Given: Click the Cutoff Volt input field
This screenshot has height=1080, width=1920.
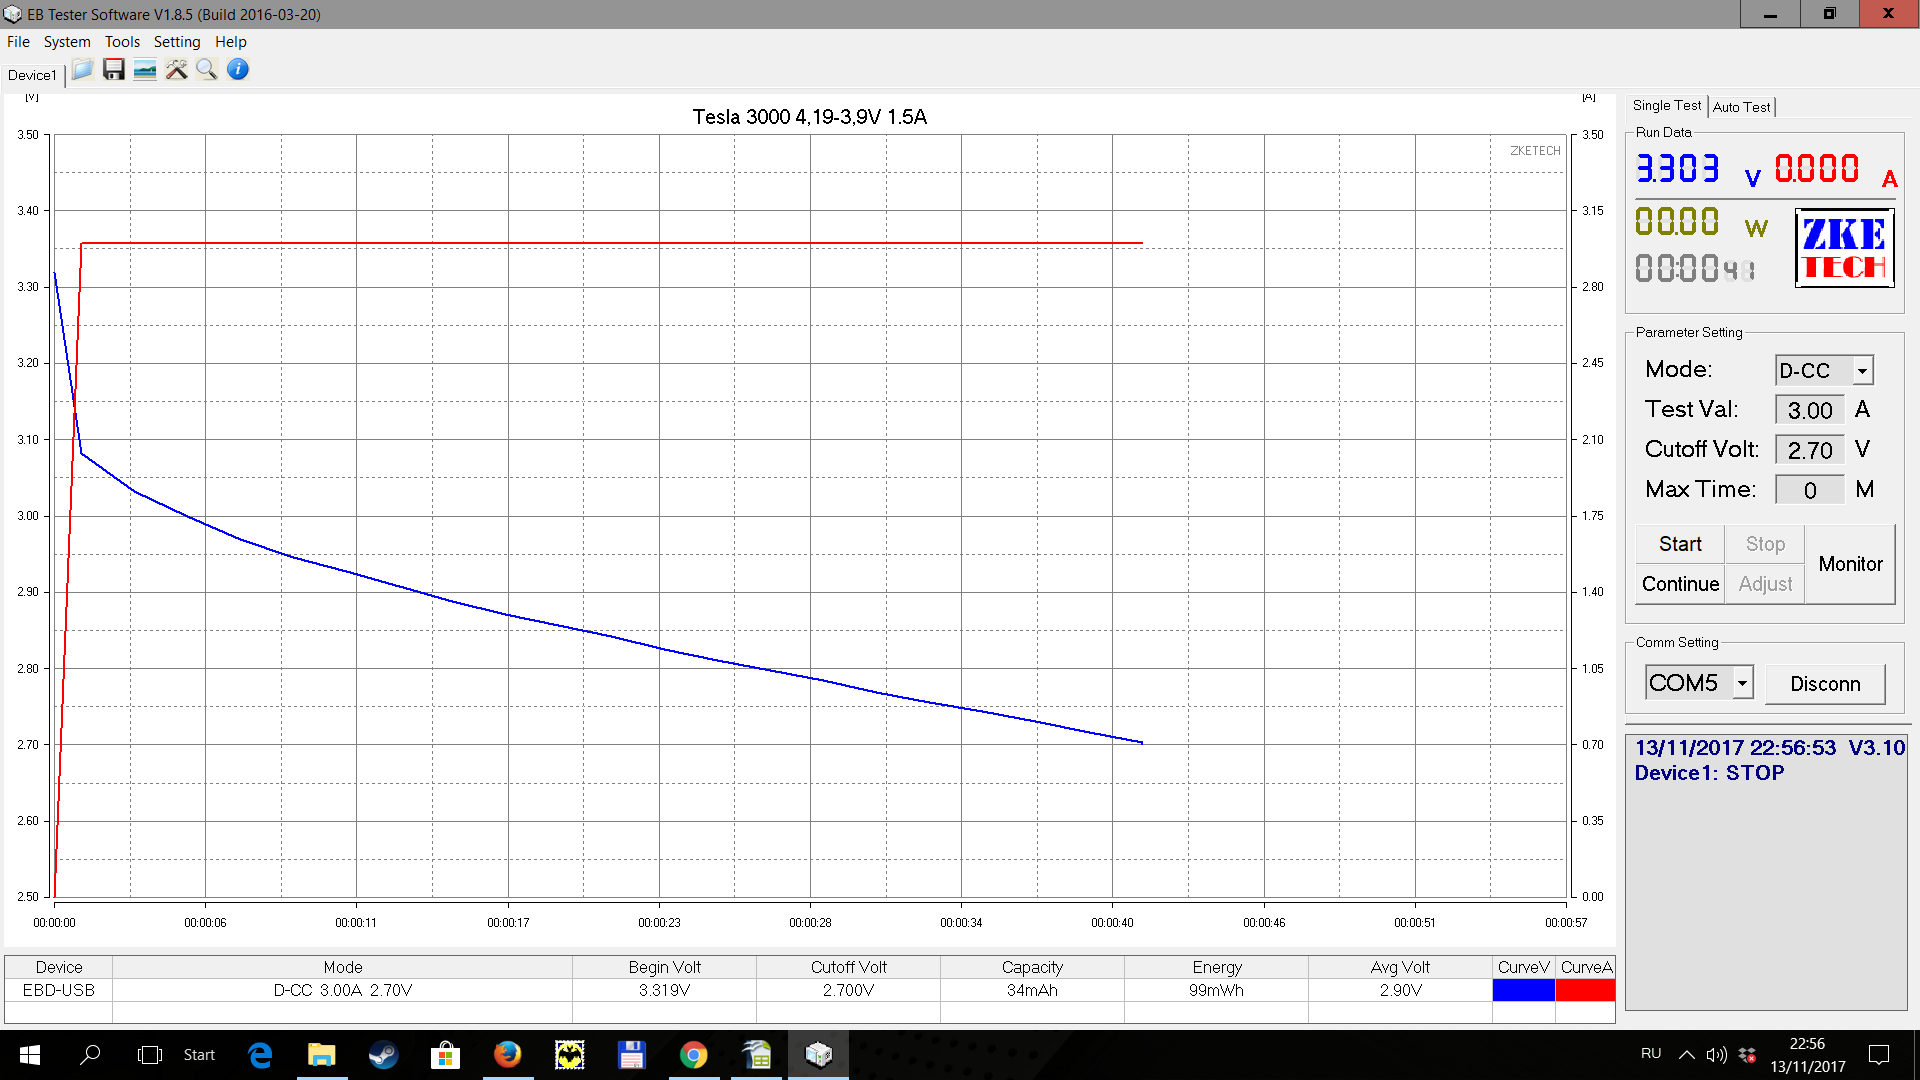Looking at the screenshot, I should (x=1809, y=450).
